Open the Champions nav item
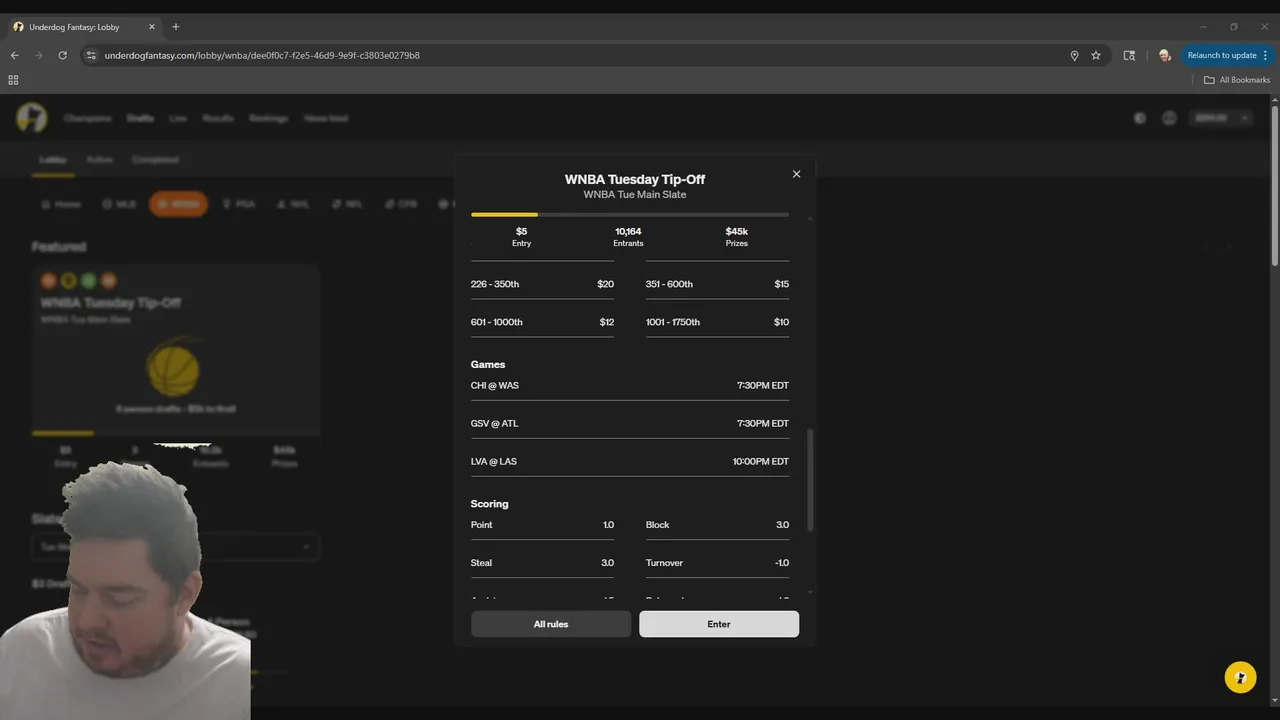 coord(88,118)
